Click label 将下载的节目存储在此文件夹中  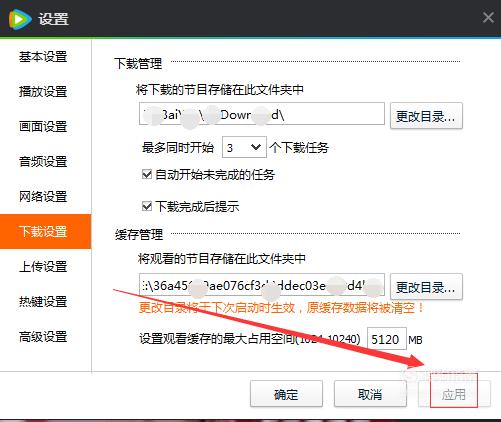220,89
